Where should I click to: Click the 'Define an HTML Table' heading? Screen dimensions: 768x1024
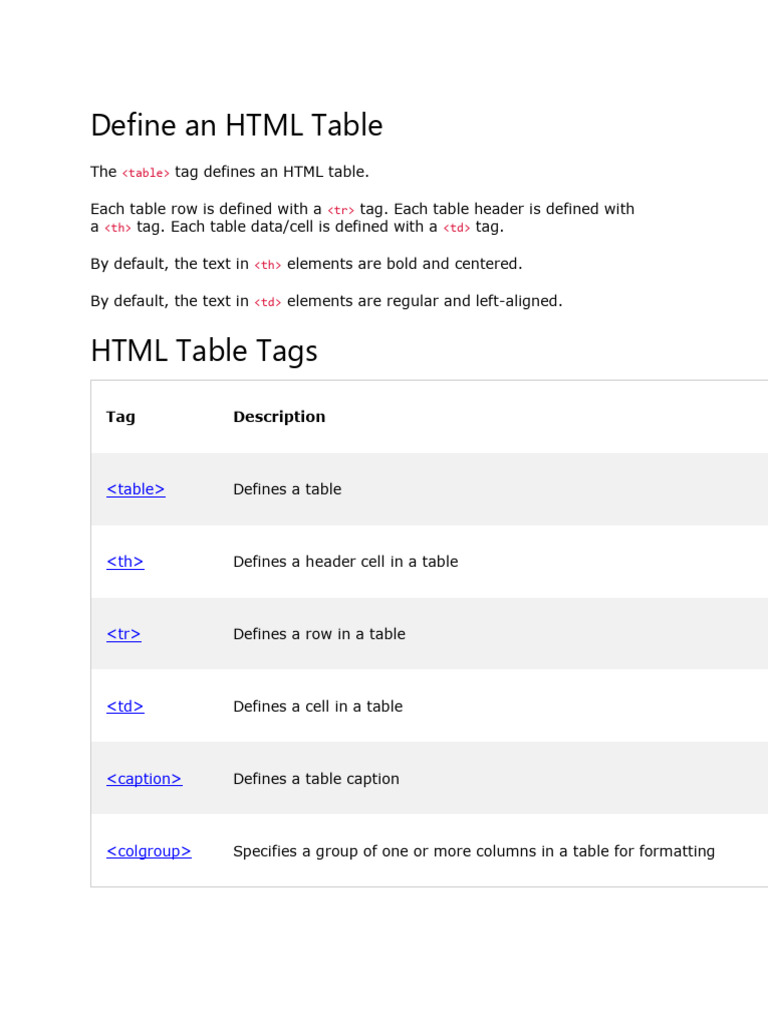point(236,125)
